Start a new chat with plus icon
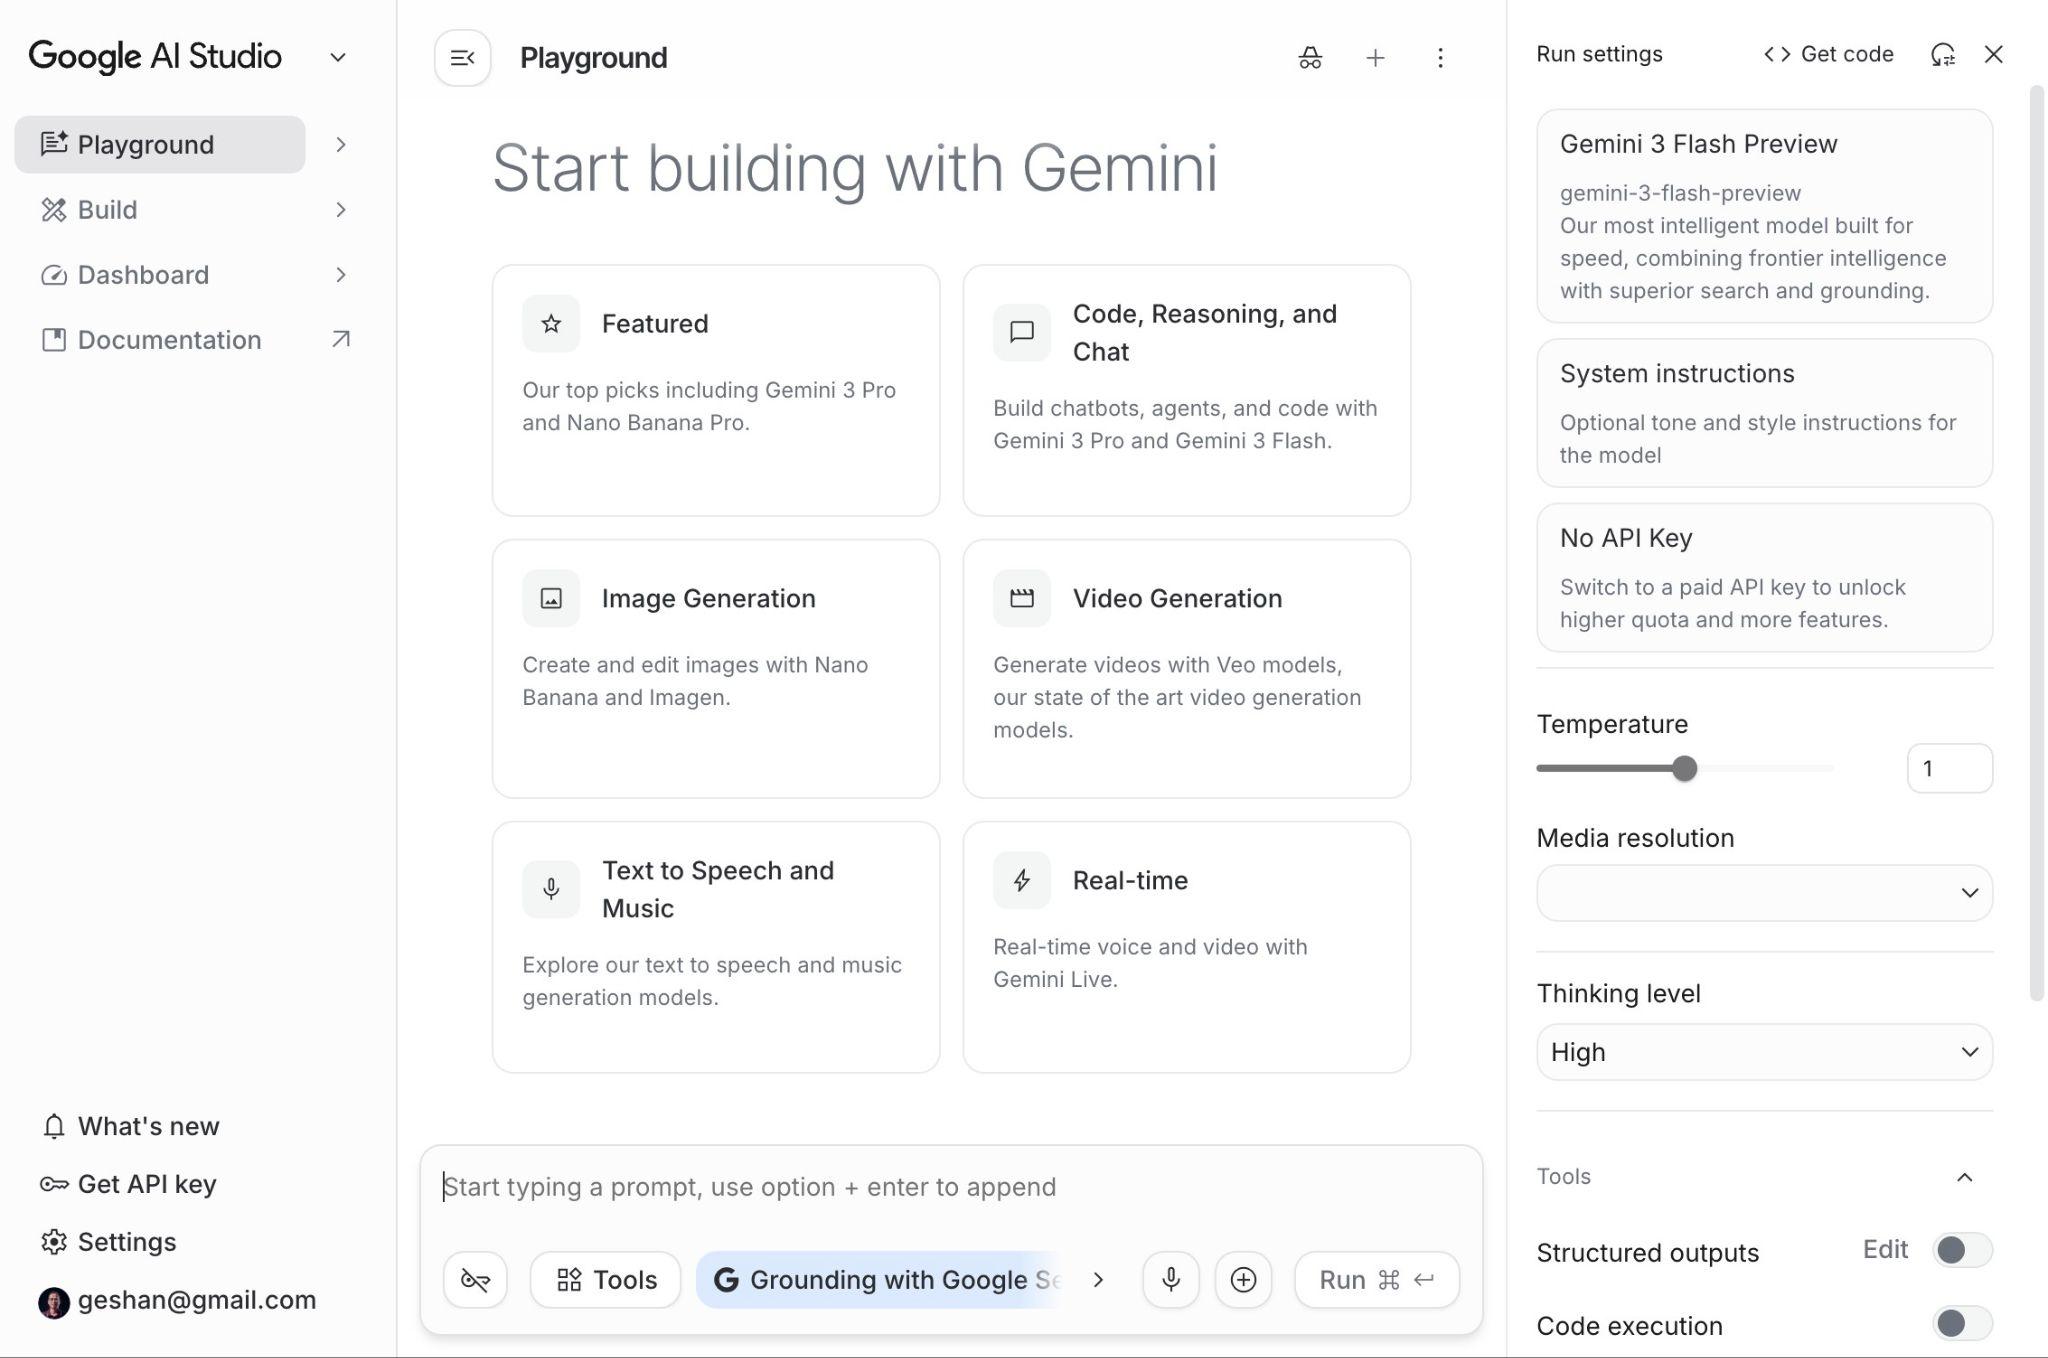 (x=1375, y=58)
